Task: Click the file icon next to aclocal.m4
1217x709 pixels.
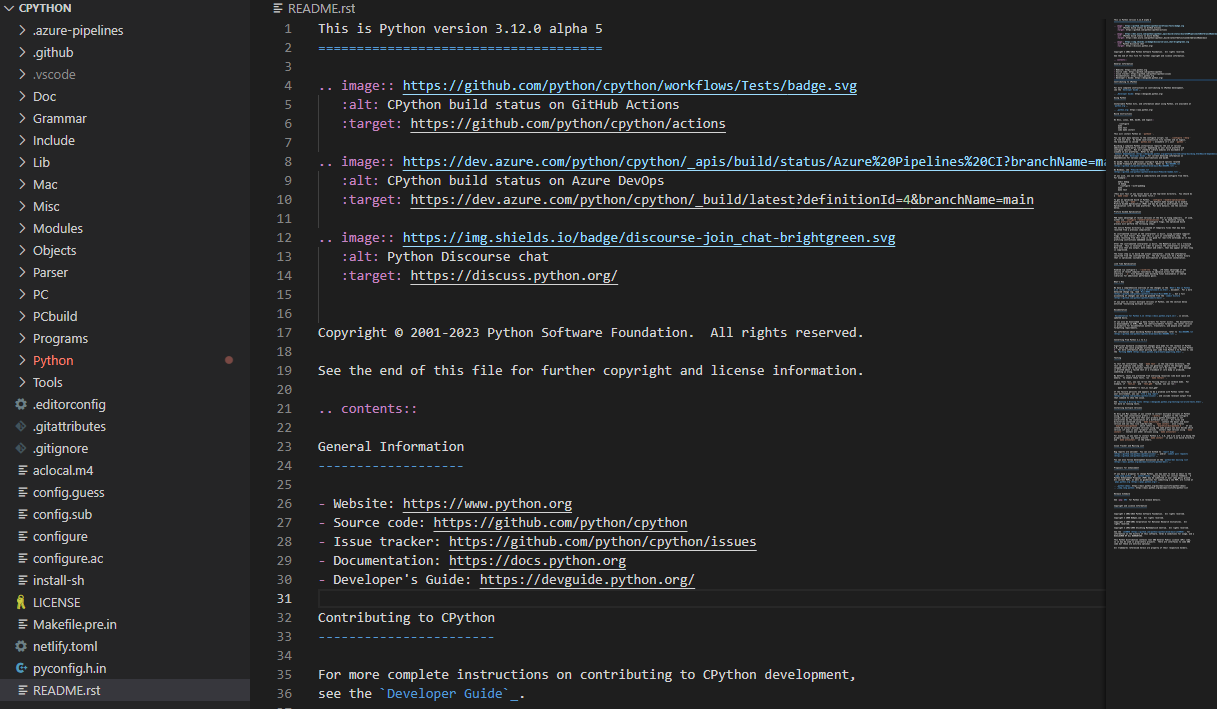Action: (21, 470)
